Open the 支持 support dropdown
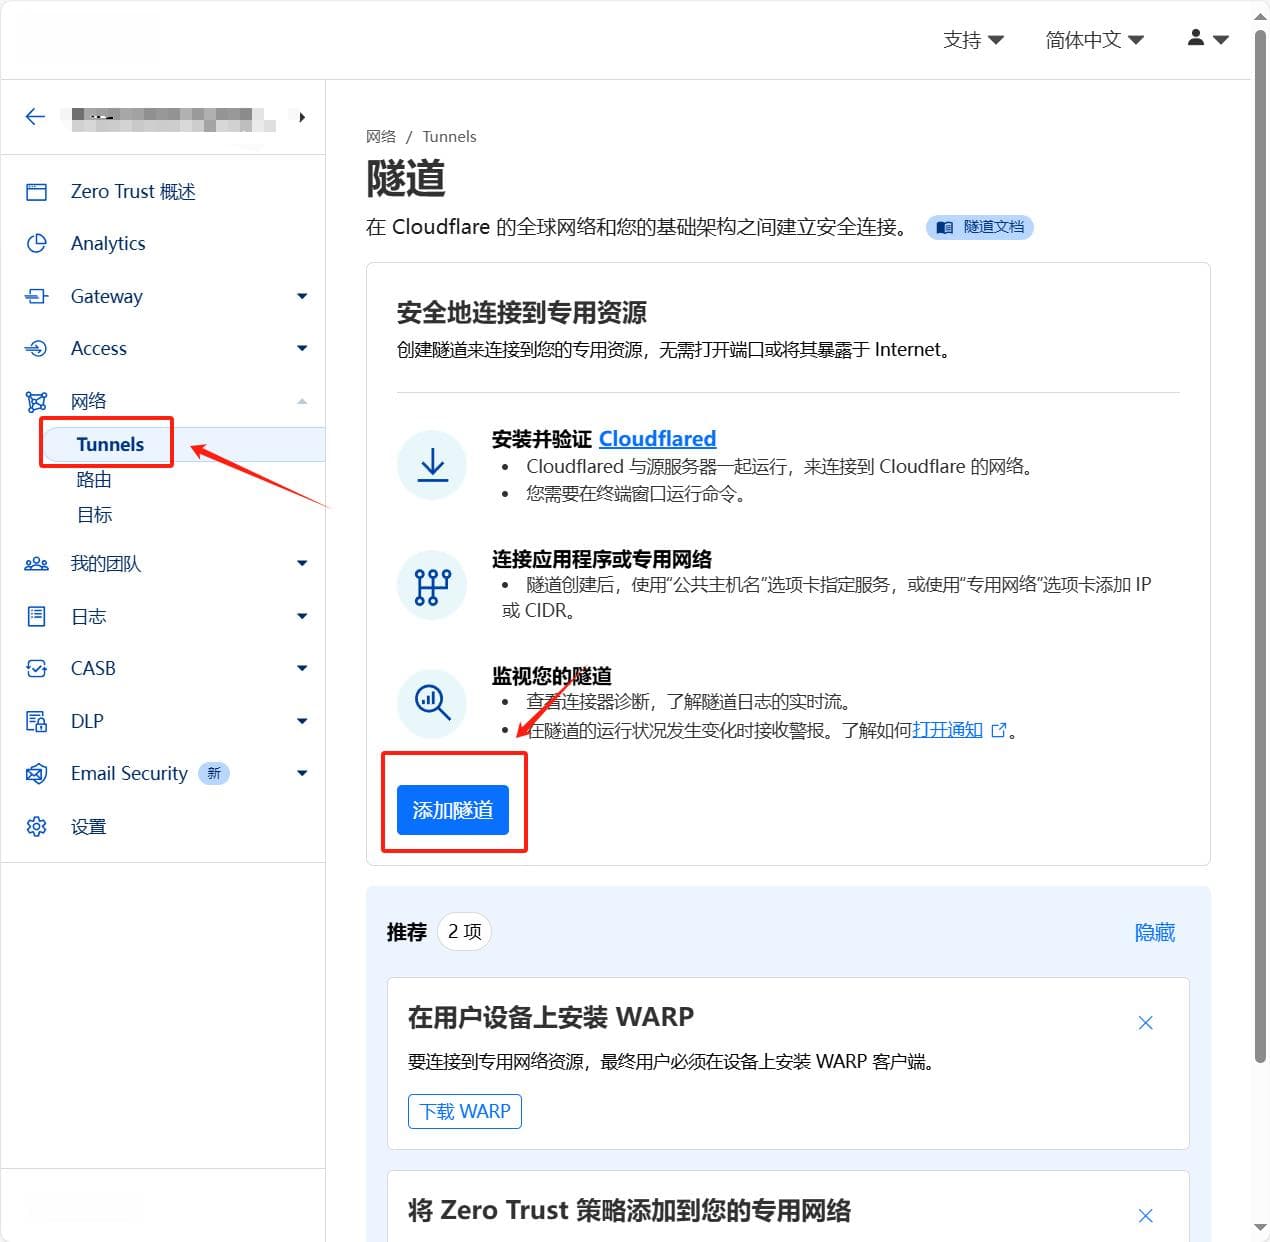 tap(973, 40)
